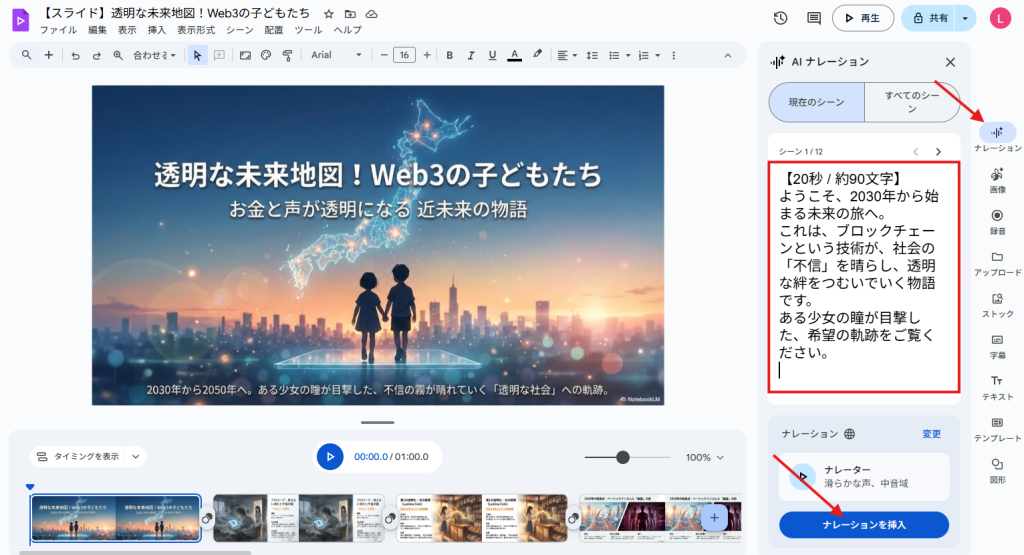Click the timeline zoom slider handle
Viewport: 1024px width, 555px height.
tap(623, 457)
